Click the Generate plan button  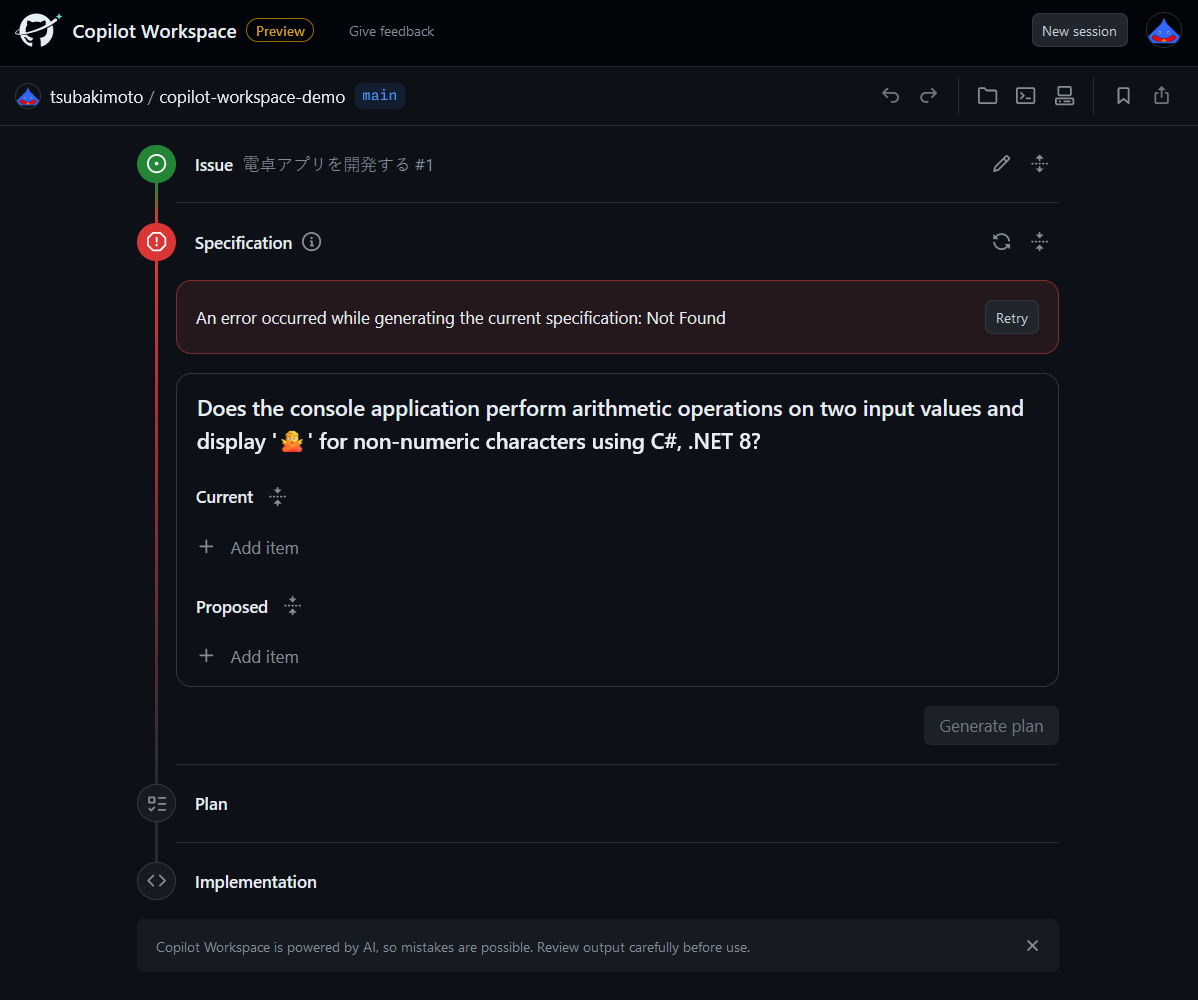click(991, 726)
